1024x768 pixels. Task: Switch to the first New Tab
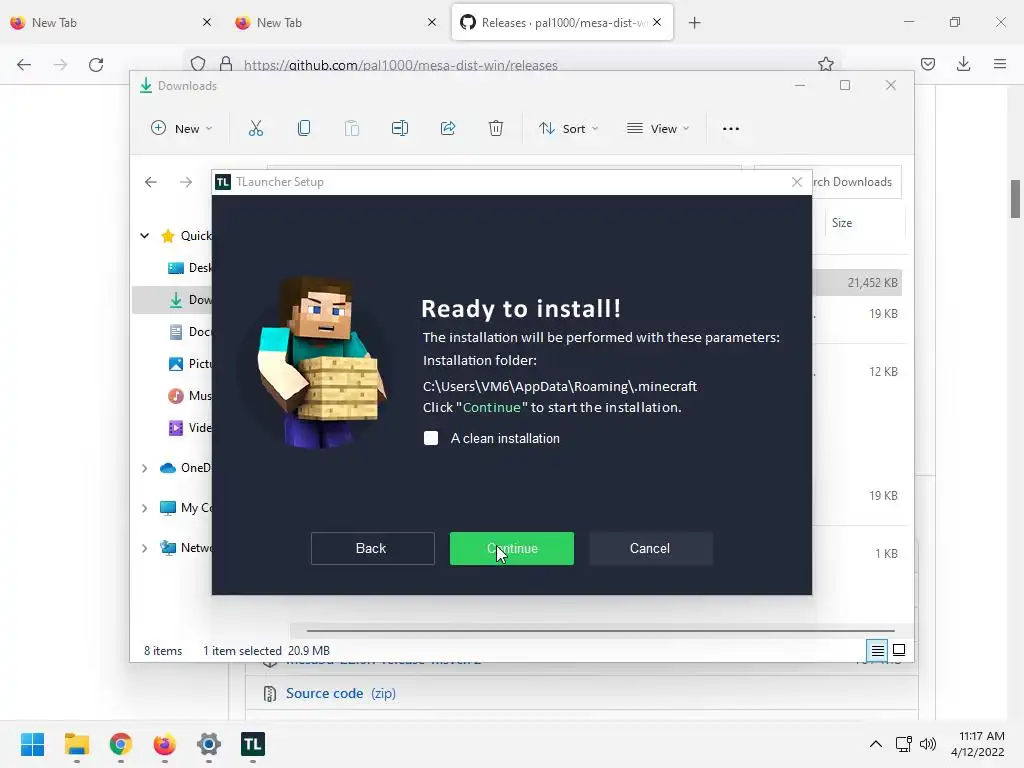click(111, 23)
